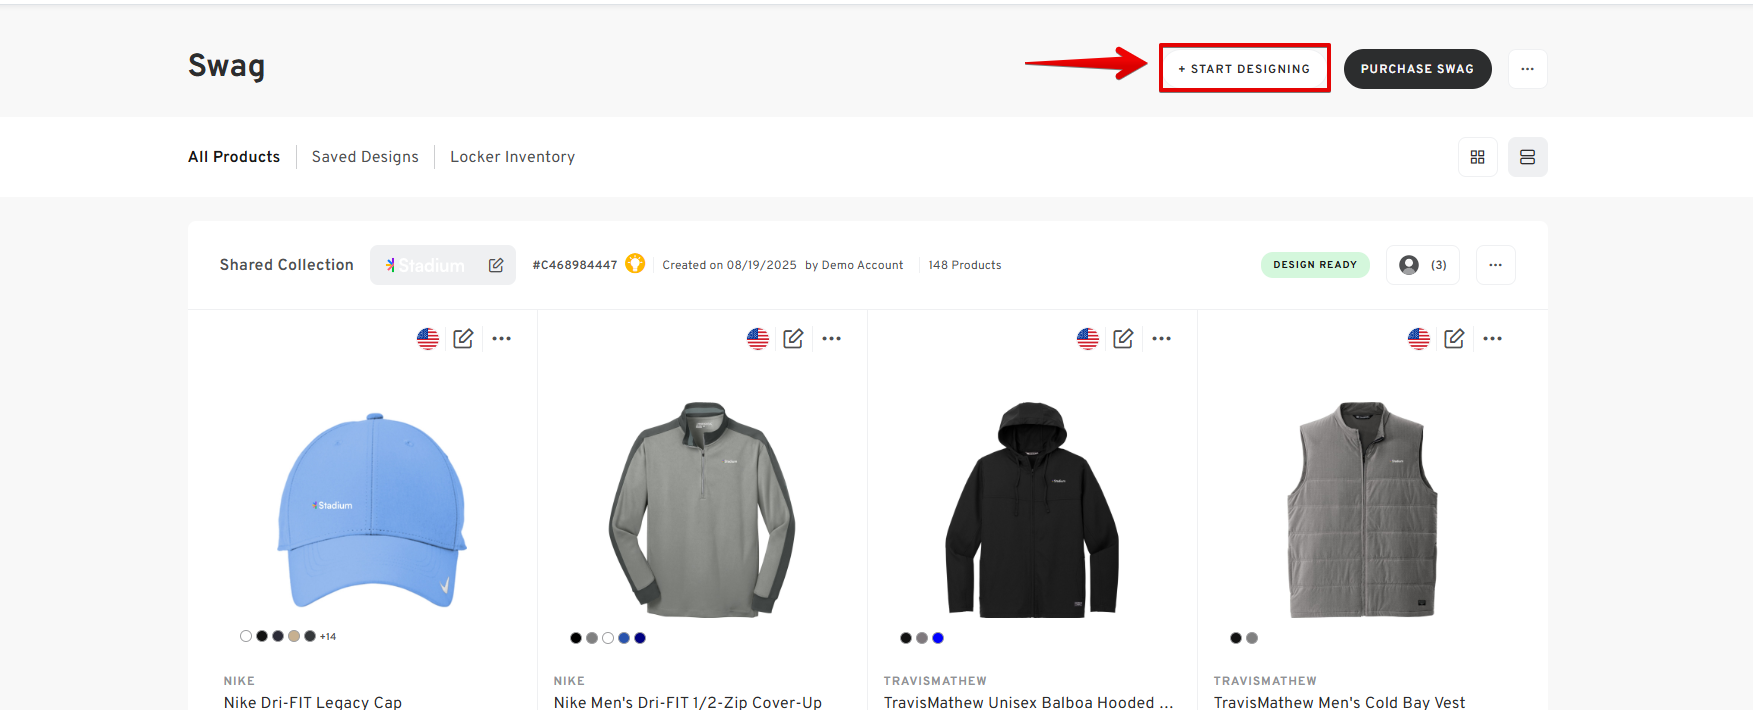Screen dimensions: 1753x710
Task: Switch to grid view layout
Action: pos(1477,157)
